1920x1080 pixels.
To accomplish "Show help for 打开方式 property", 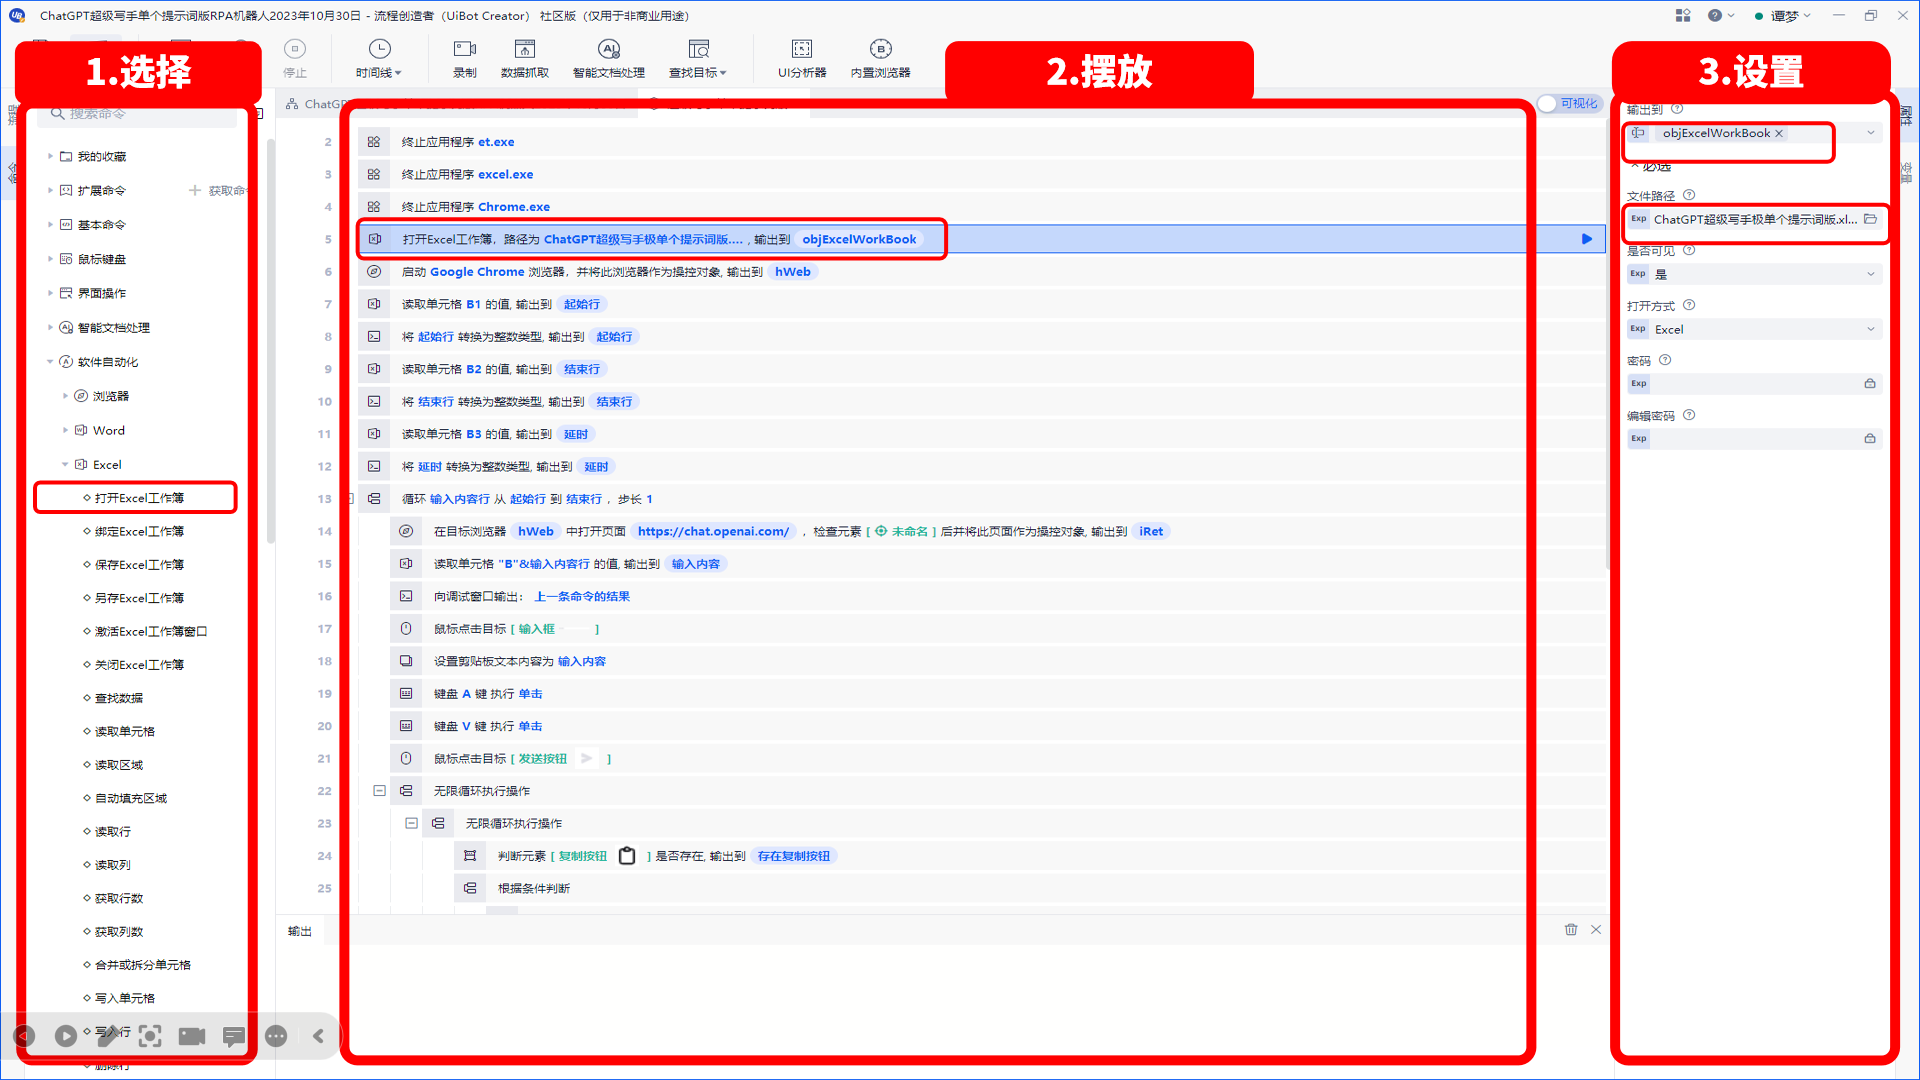I will pyautogui.click(x=1689, y=305).
